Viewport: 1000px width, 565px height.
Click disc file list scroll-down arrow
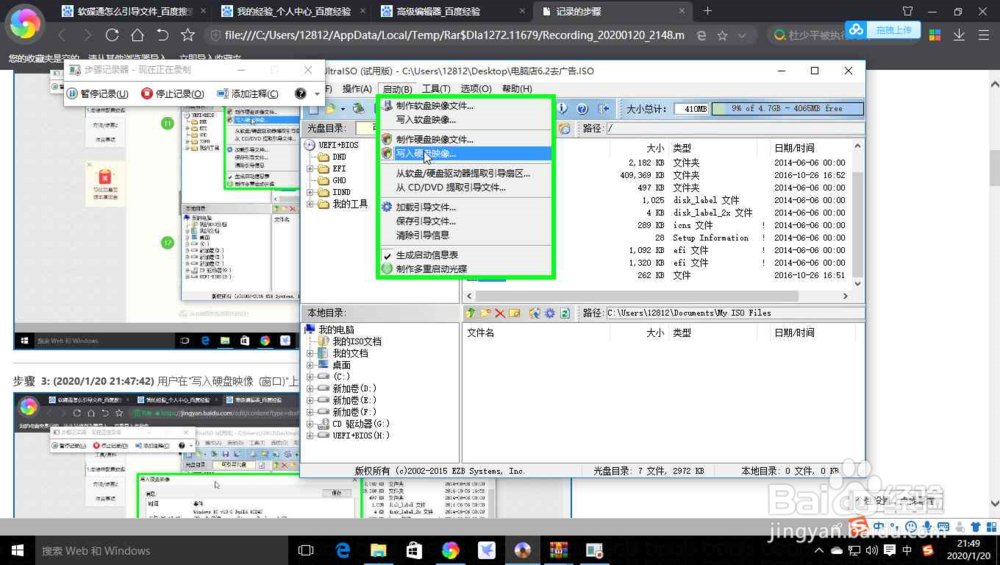(x=858, y=284)
